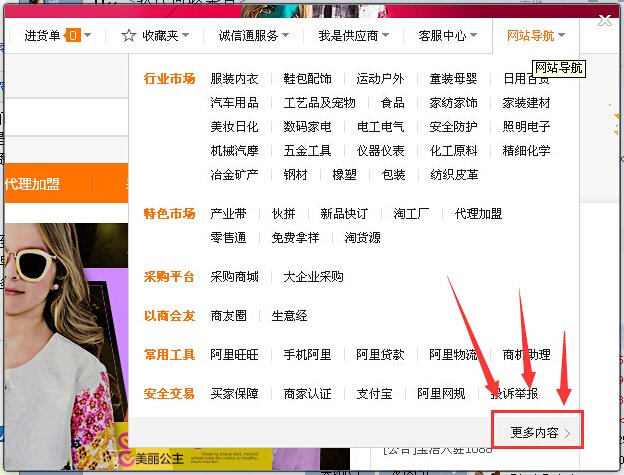Go to 汽车用品 market

[234, 103]
